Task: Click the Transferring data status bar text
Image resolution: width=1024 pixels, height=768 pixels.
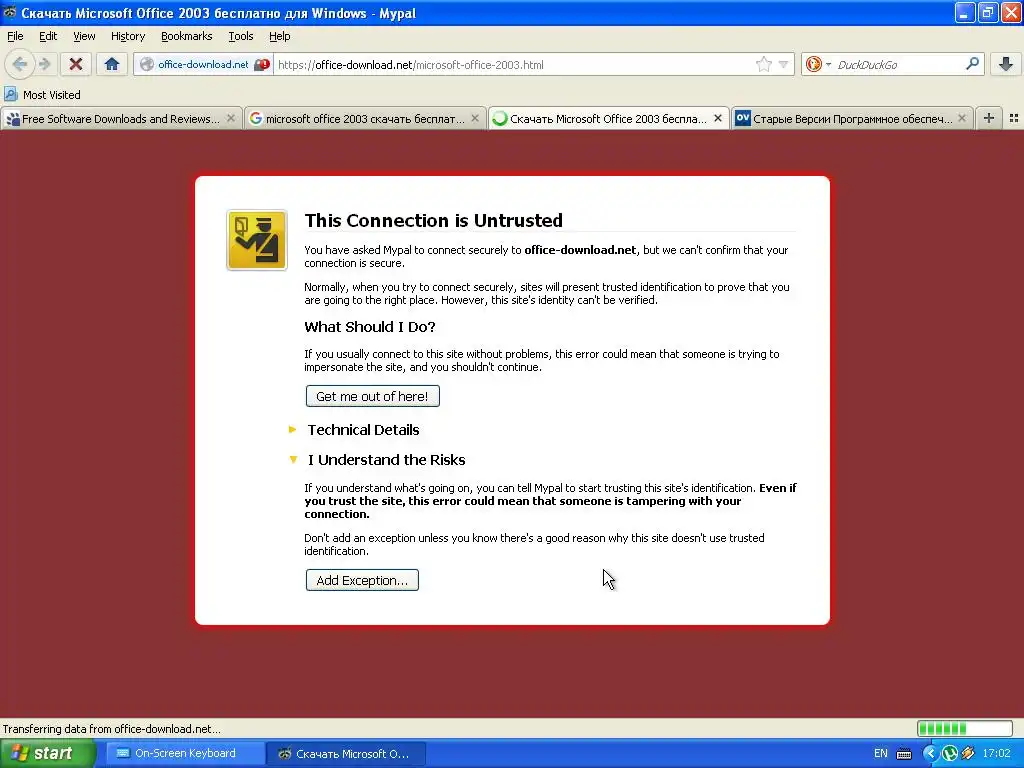Action: tap(112, 729)
